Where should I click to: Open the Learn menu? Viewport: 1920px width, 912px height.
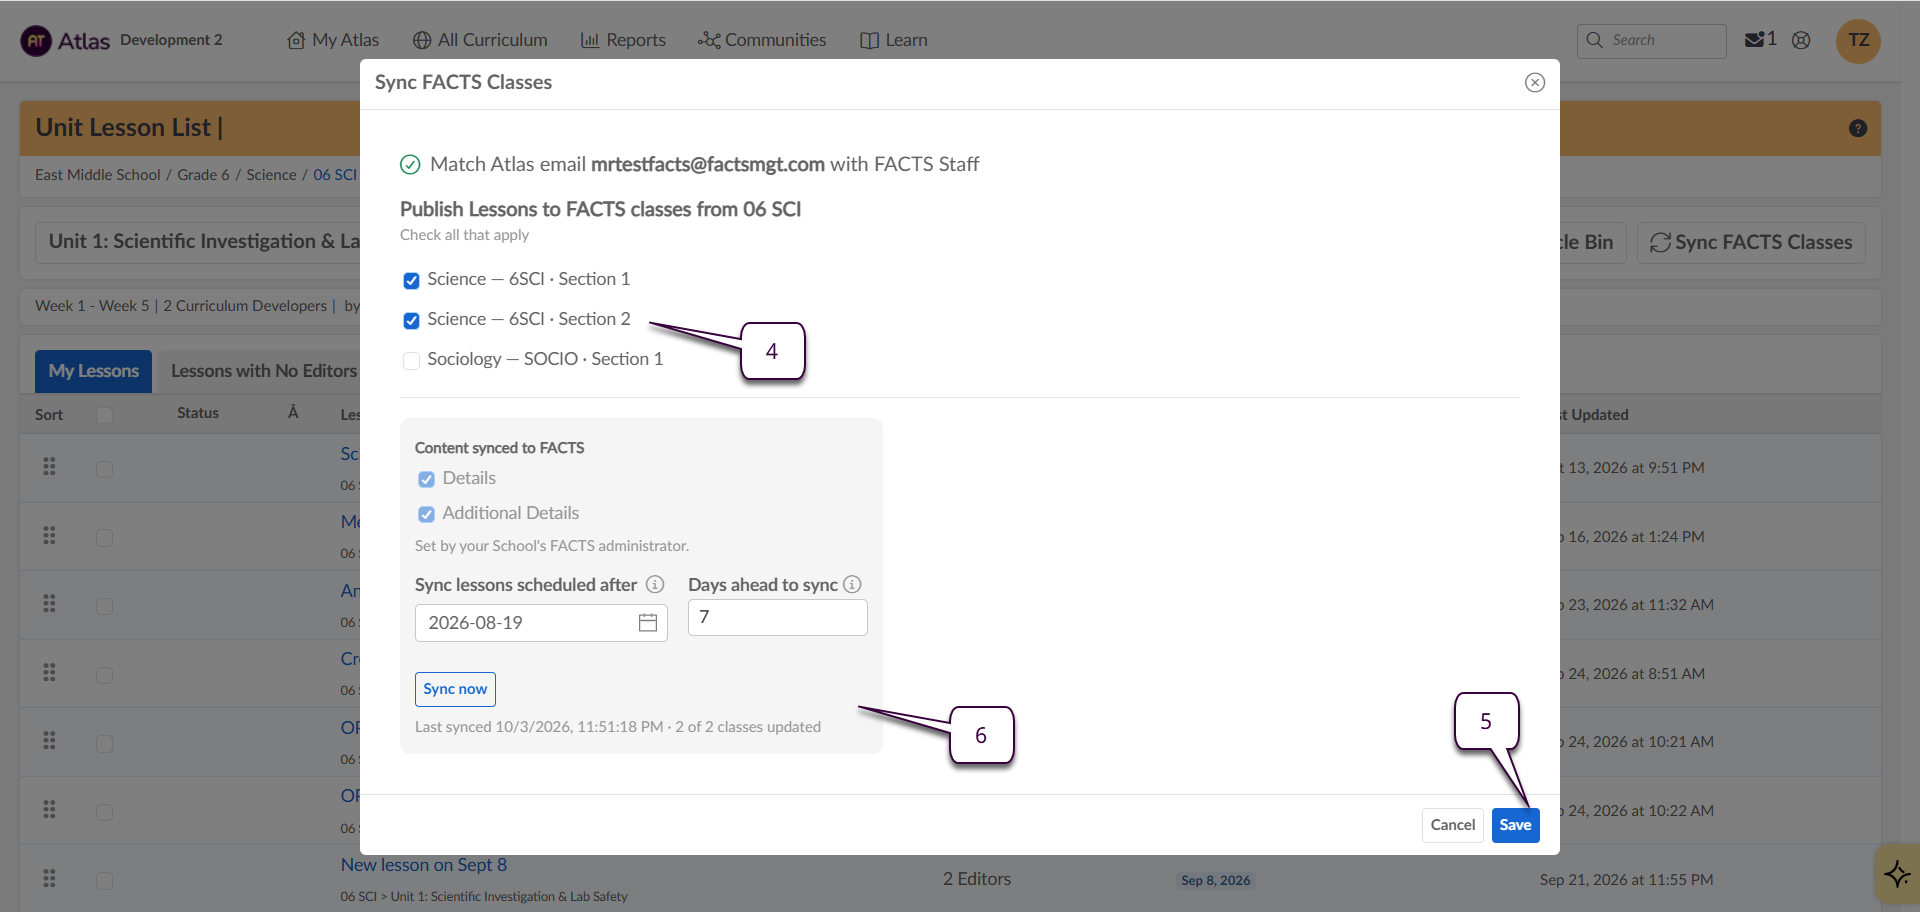pos(894,40)
